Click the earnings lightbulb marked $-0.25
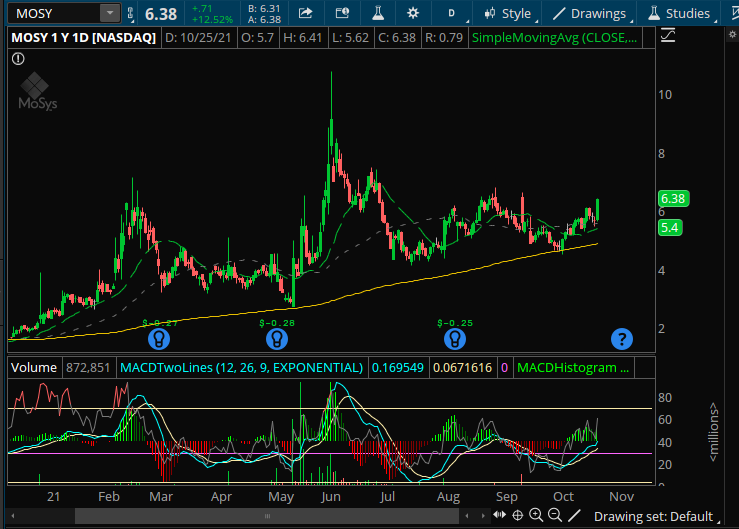Screen dimensions: 739x529 [x=455, y=339]
